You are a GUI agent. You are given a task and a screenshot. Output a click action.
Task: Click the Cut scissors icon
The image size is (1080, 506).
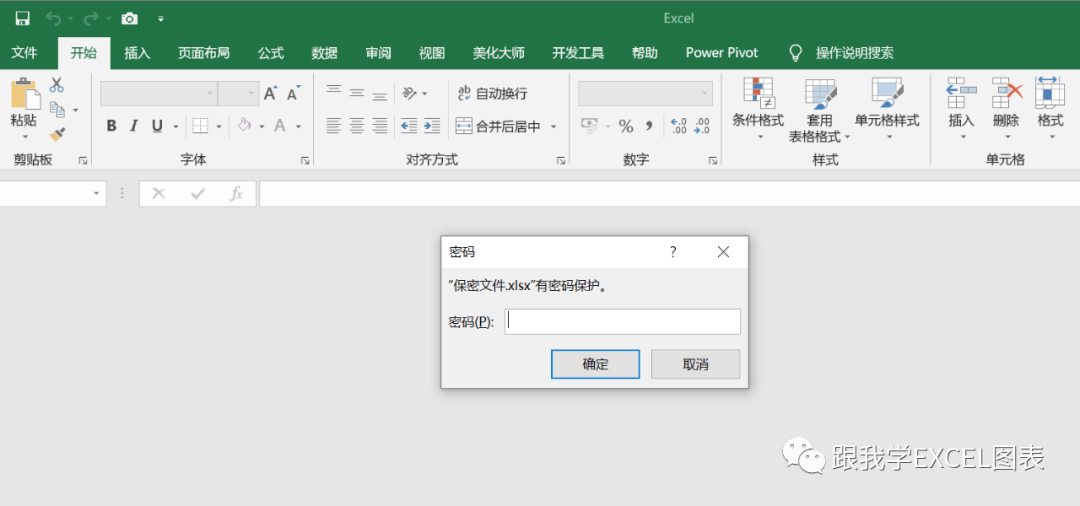[57, 85]
